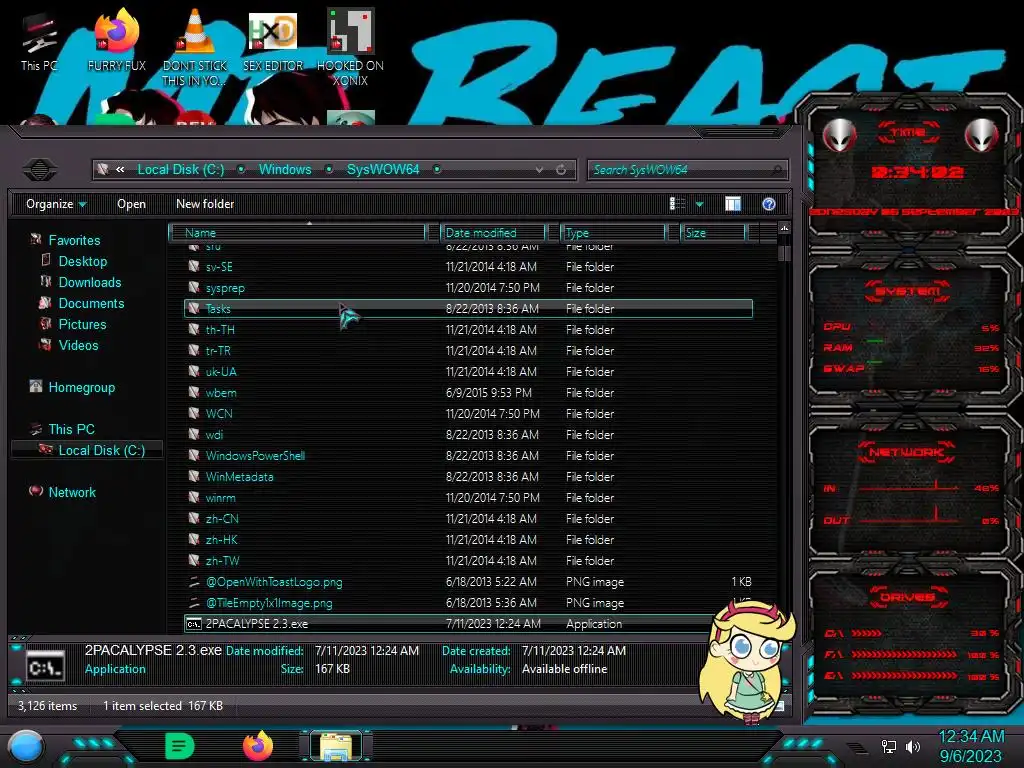Go to Documents in Favorites
This screenshot has height=768, width=1024.
click(91, 303)
